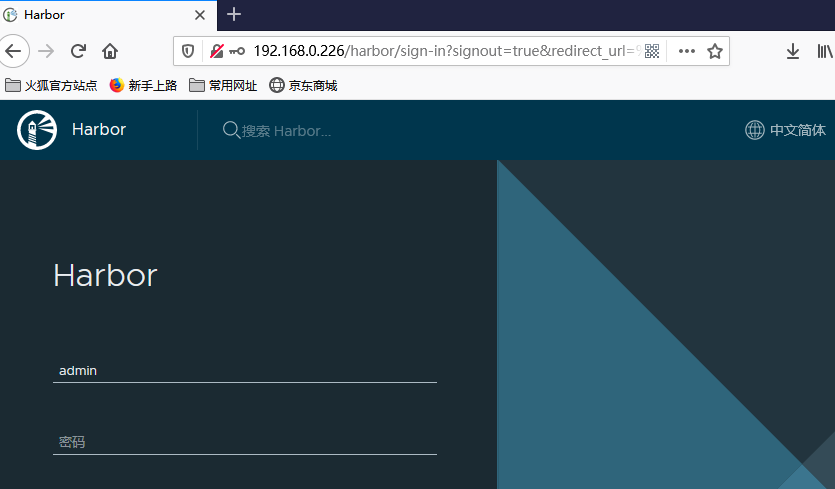Viewport: 835px width, 489px height.
Task: Click the Harbor lighthouse logo
Action: point(37,130)
